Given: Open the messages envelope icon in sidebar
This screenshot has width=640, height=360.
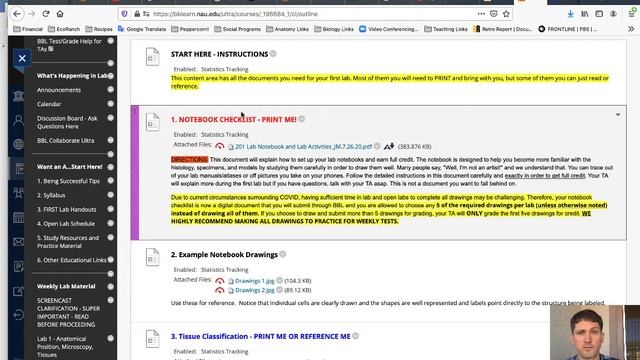Looking at the screenshot, I should tap(18, 242).
